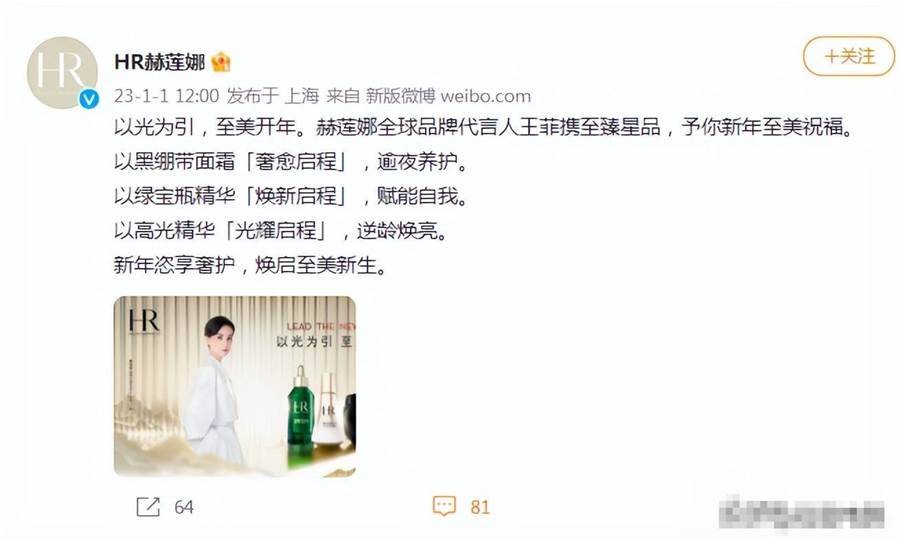Click the 新年恣享奢护 closing line
This screenshot has height=542, width=900.
pyautogui.click(x=250, y=265)
